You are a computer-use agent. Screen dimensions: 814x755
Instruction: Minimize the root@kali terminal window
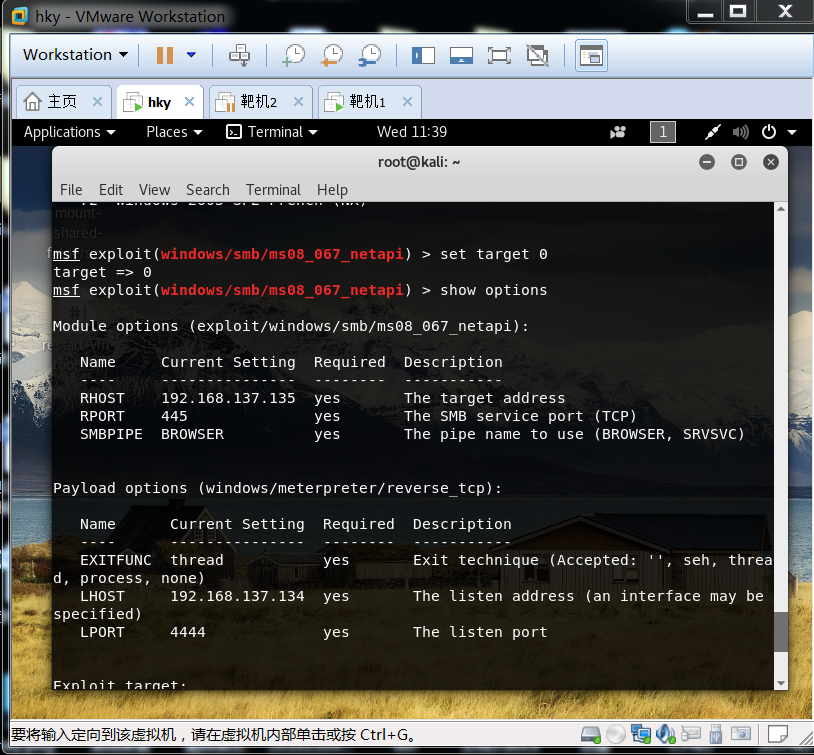tap(707, 162)
